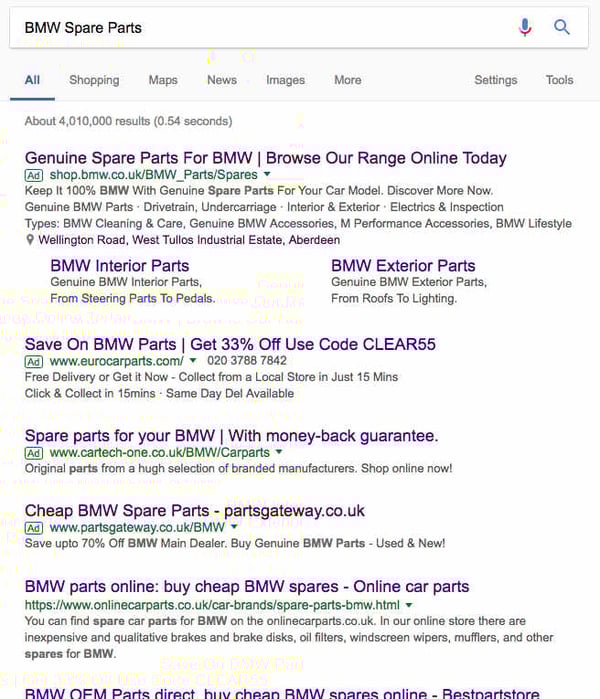The width and height of the screenshot is (600, 699).
Task: Open search Tools
Action: 559,80
